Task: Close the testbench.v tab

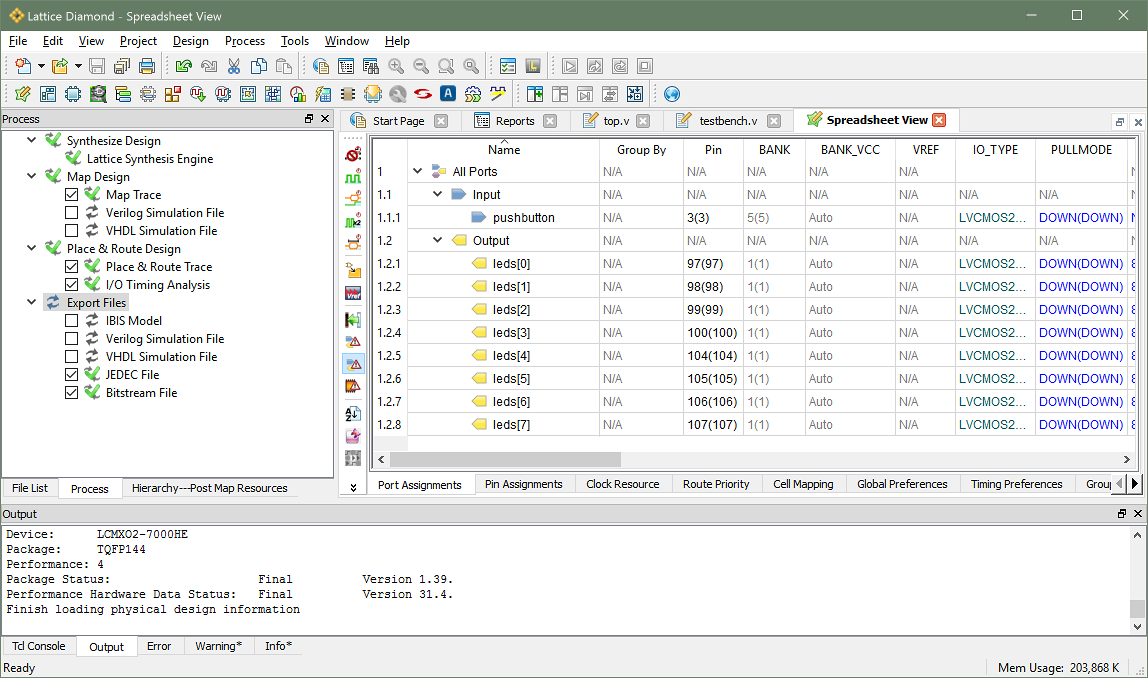Action: (774, 121)
